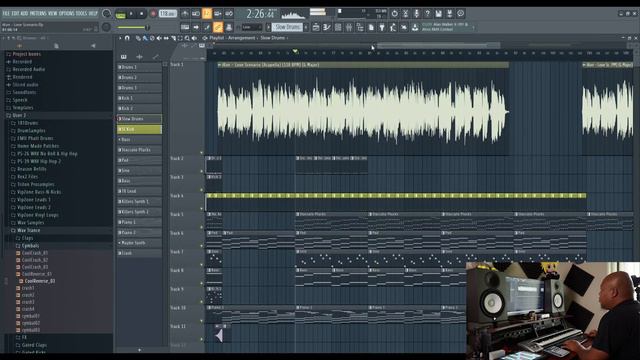
Task: Toggle the orange multilink to controllers icon
Action: tap(218, 27)
